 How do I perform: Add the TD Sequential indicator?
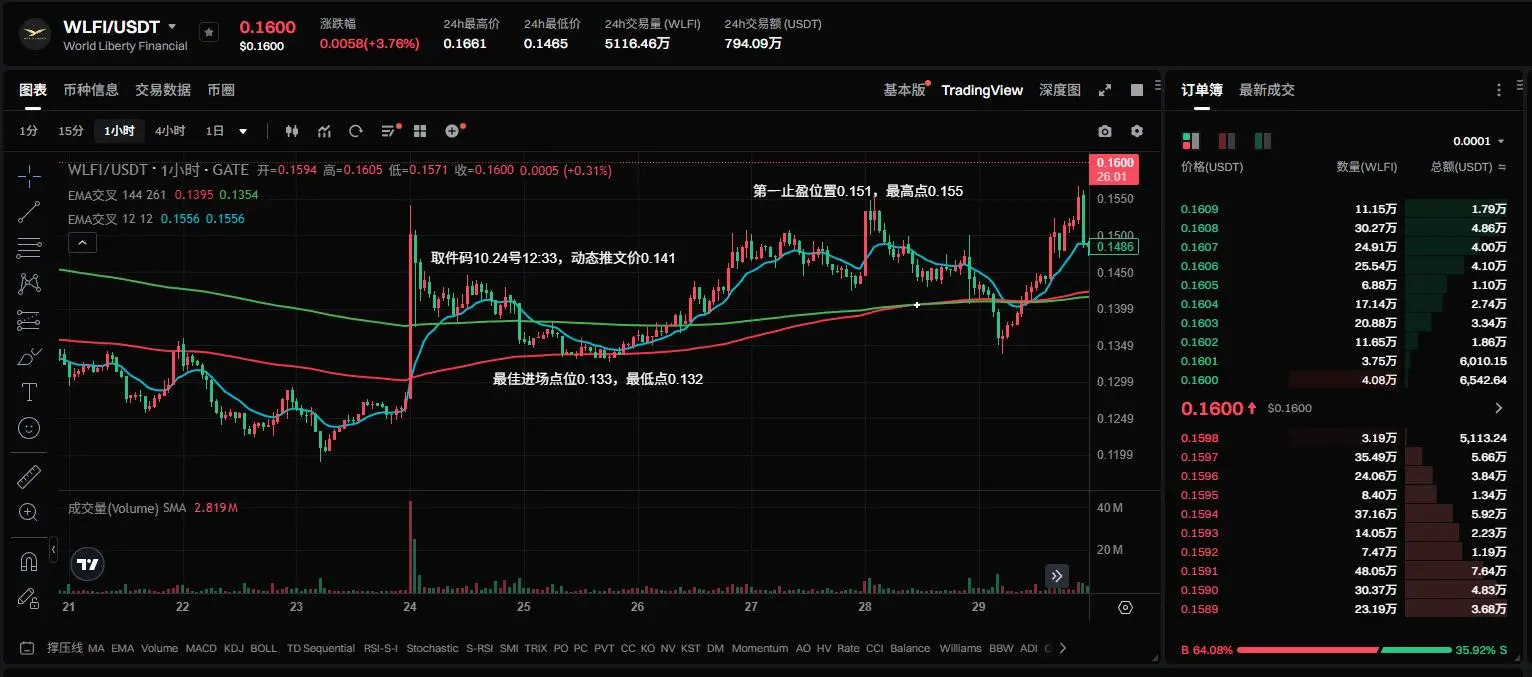tap(320, 648)
